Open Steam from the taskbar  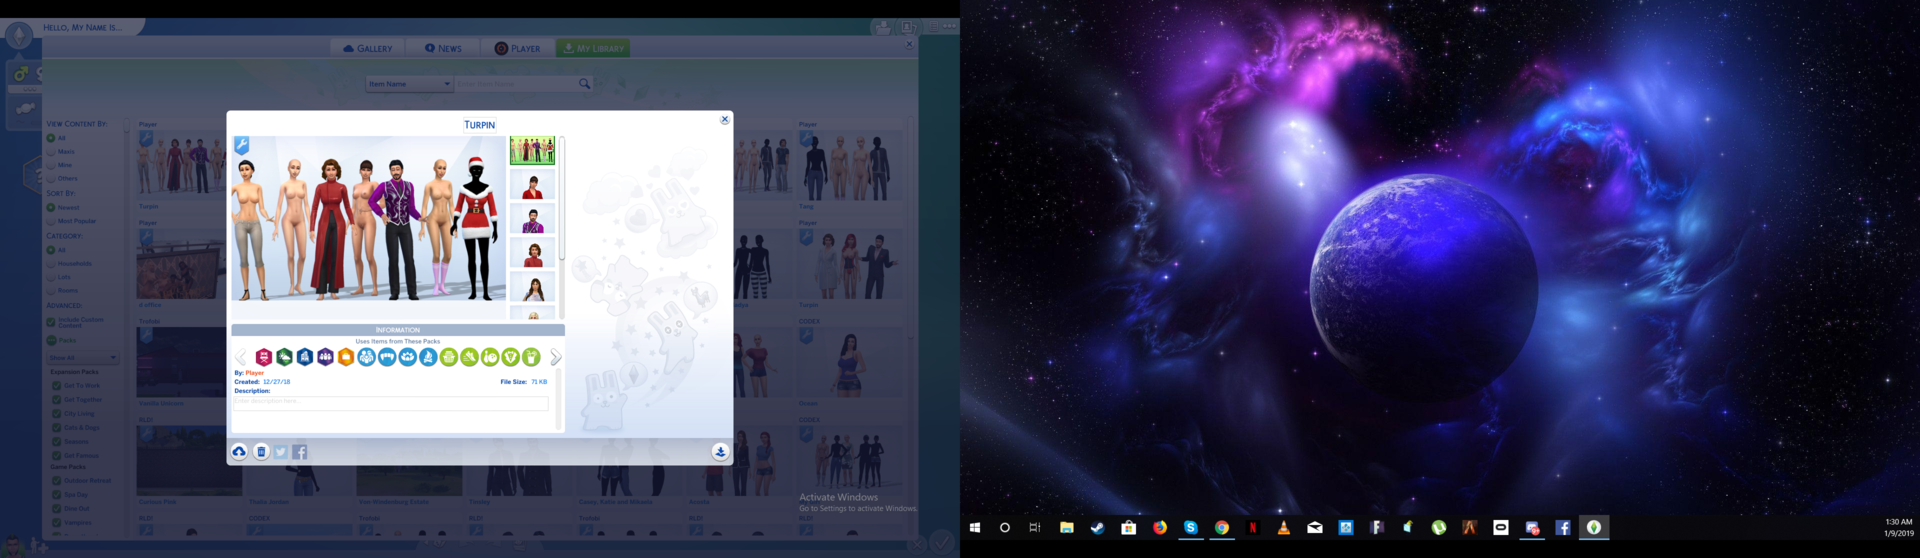[x=1098, y=528]
